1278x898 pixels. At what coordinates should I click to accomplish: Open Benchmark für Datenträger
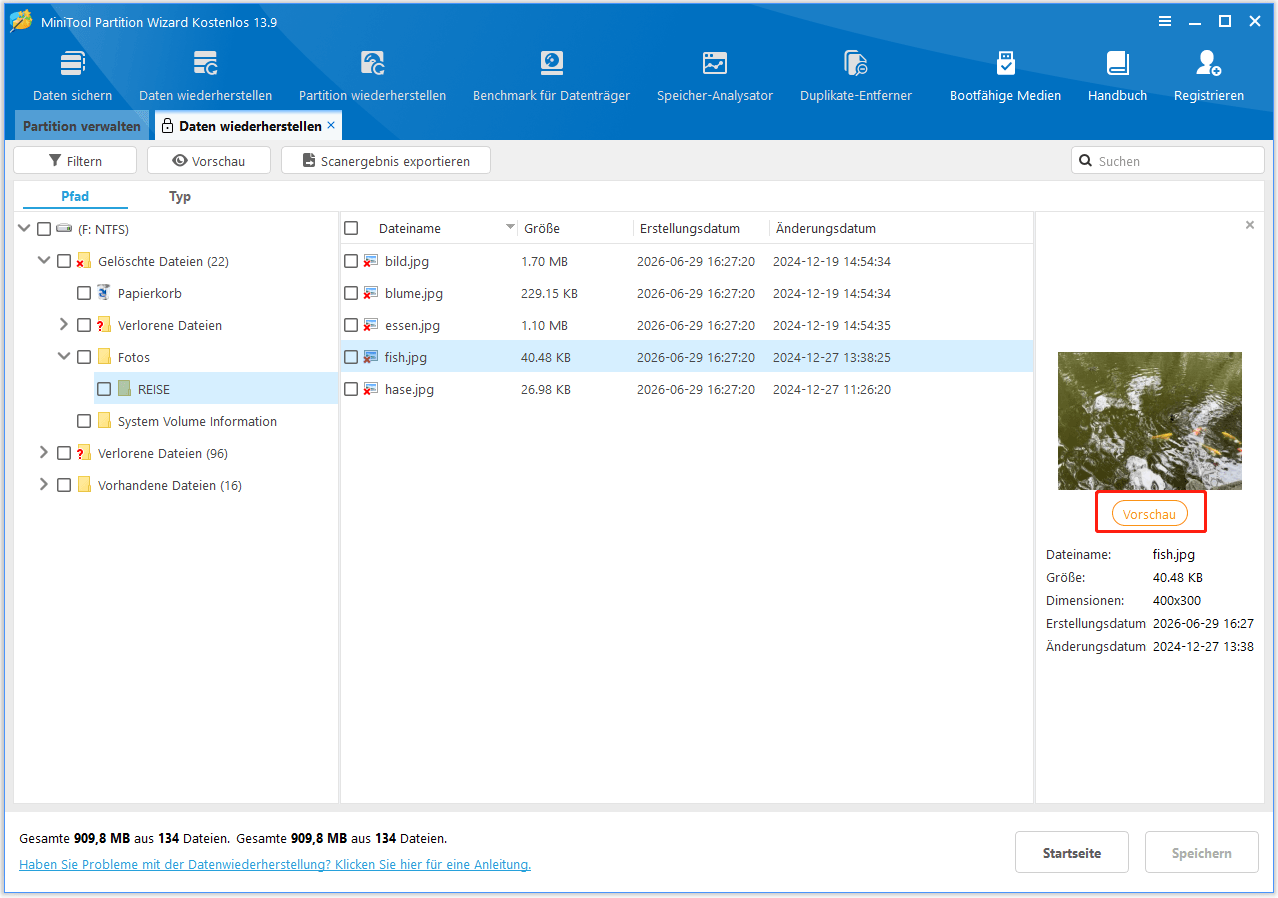[x=551, y=76]
